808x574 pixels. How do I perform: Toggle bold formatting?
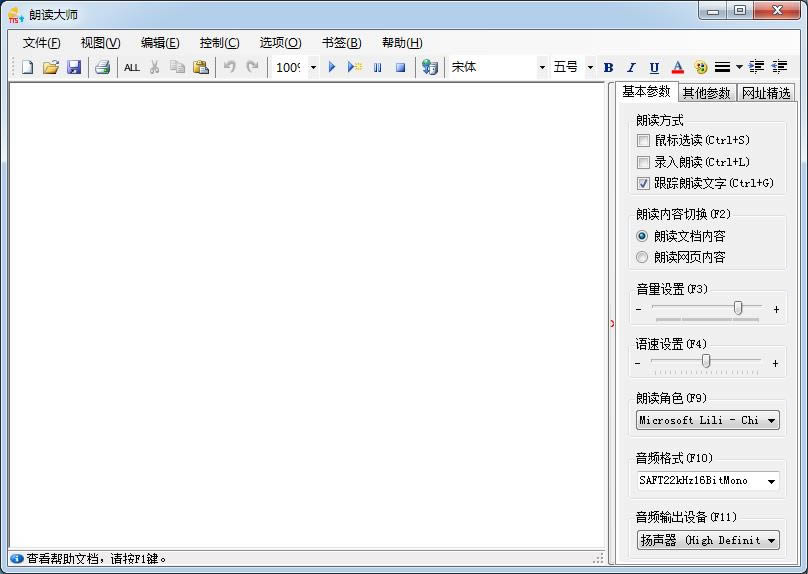(608, 67)
